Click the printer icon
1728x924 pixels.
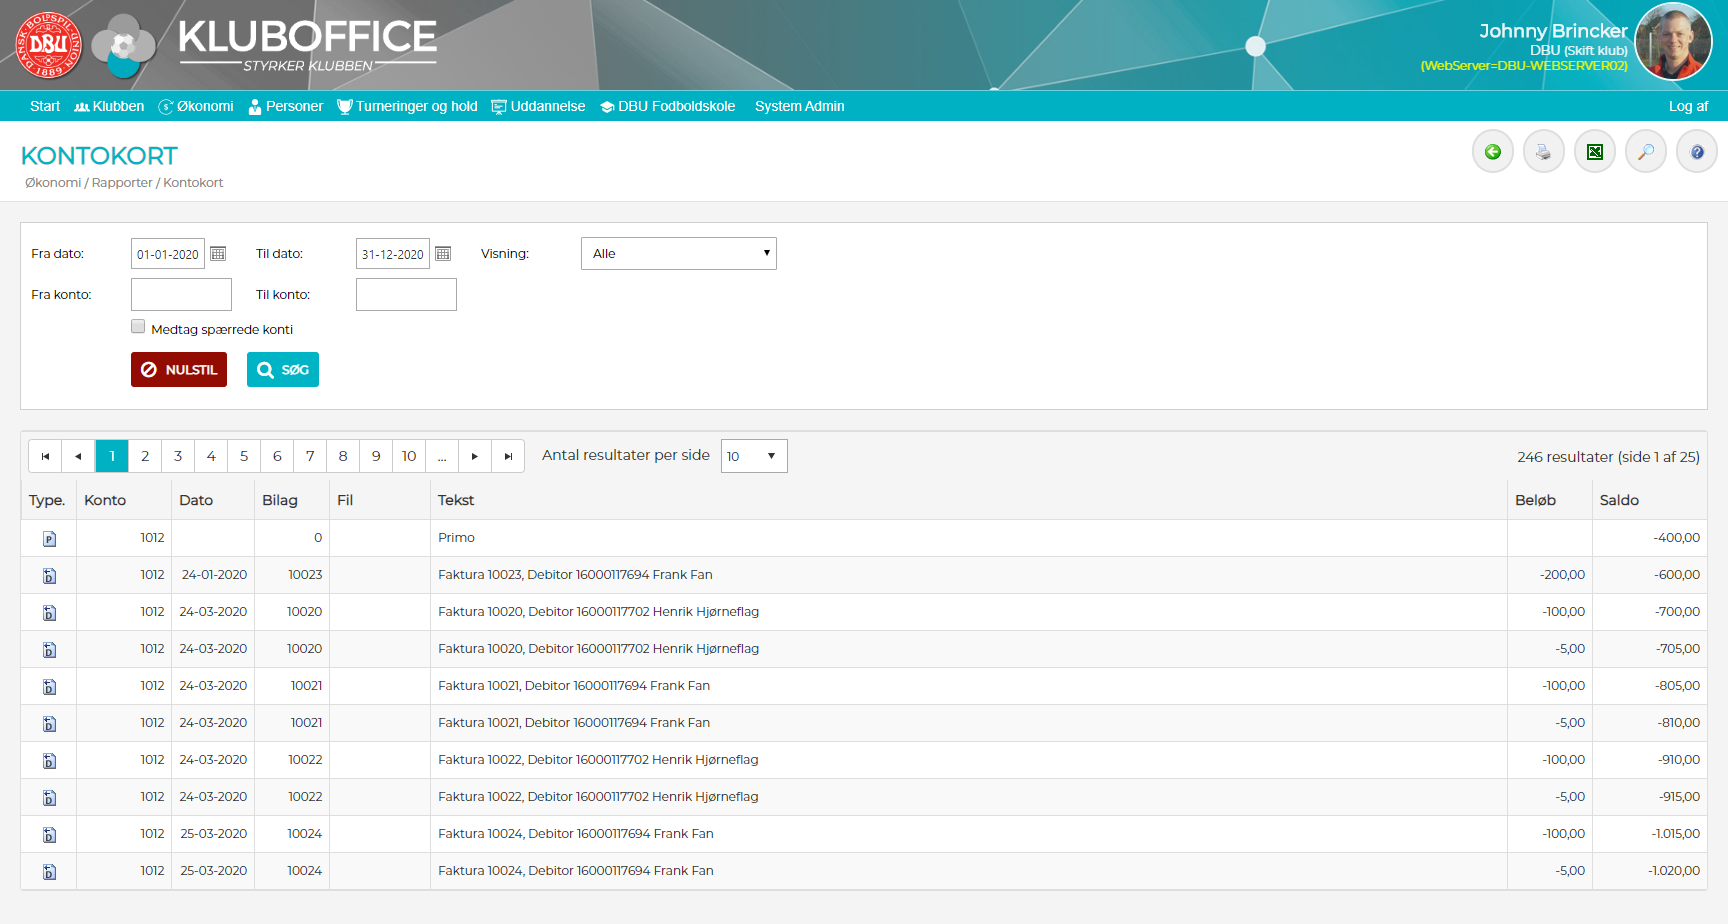[x=1543, y=152]
